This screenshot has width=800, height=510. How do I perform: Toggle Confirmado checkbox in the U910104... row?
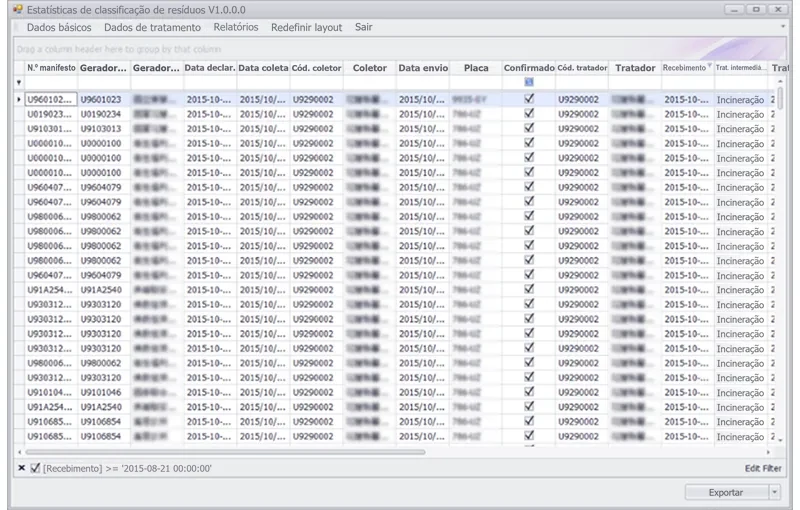coord(529,392)
